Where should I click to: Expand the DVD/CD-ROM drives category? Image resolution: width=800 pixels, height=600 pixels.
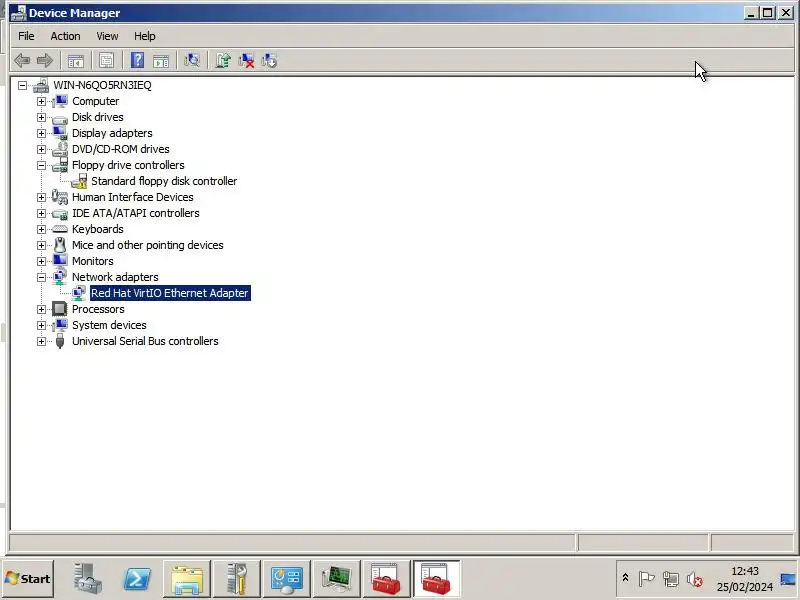pyautogui.click(x=41, y=149)
